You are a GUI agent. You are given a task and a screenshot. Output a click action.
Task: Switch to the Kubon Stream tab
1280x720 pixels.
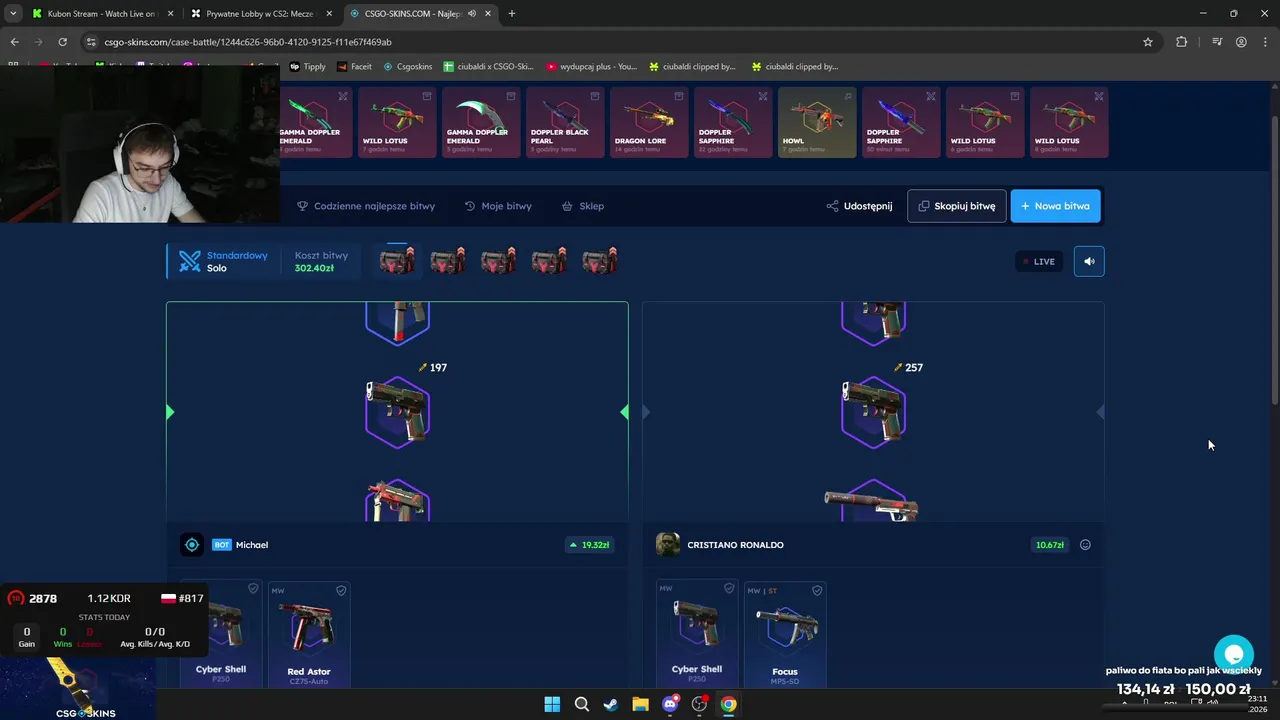tap(100, 13)
